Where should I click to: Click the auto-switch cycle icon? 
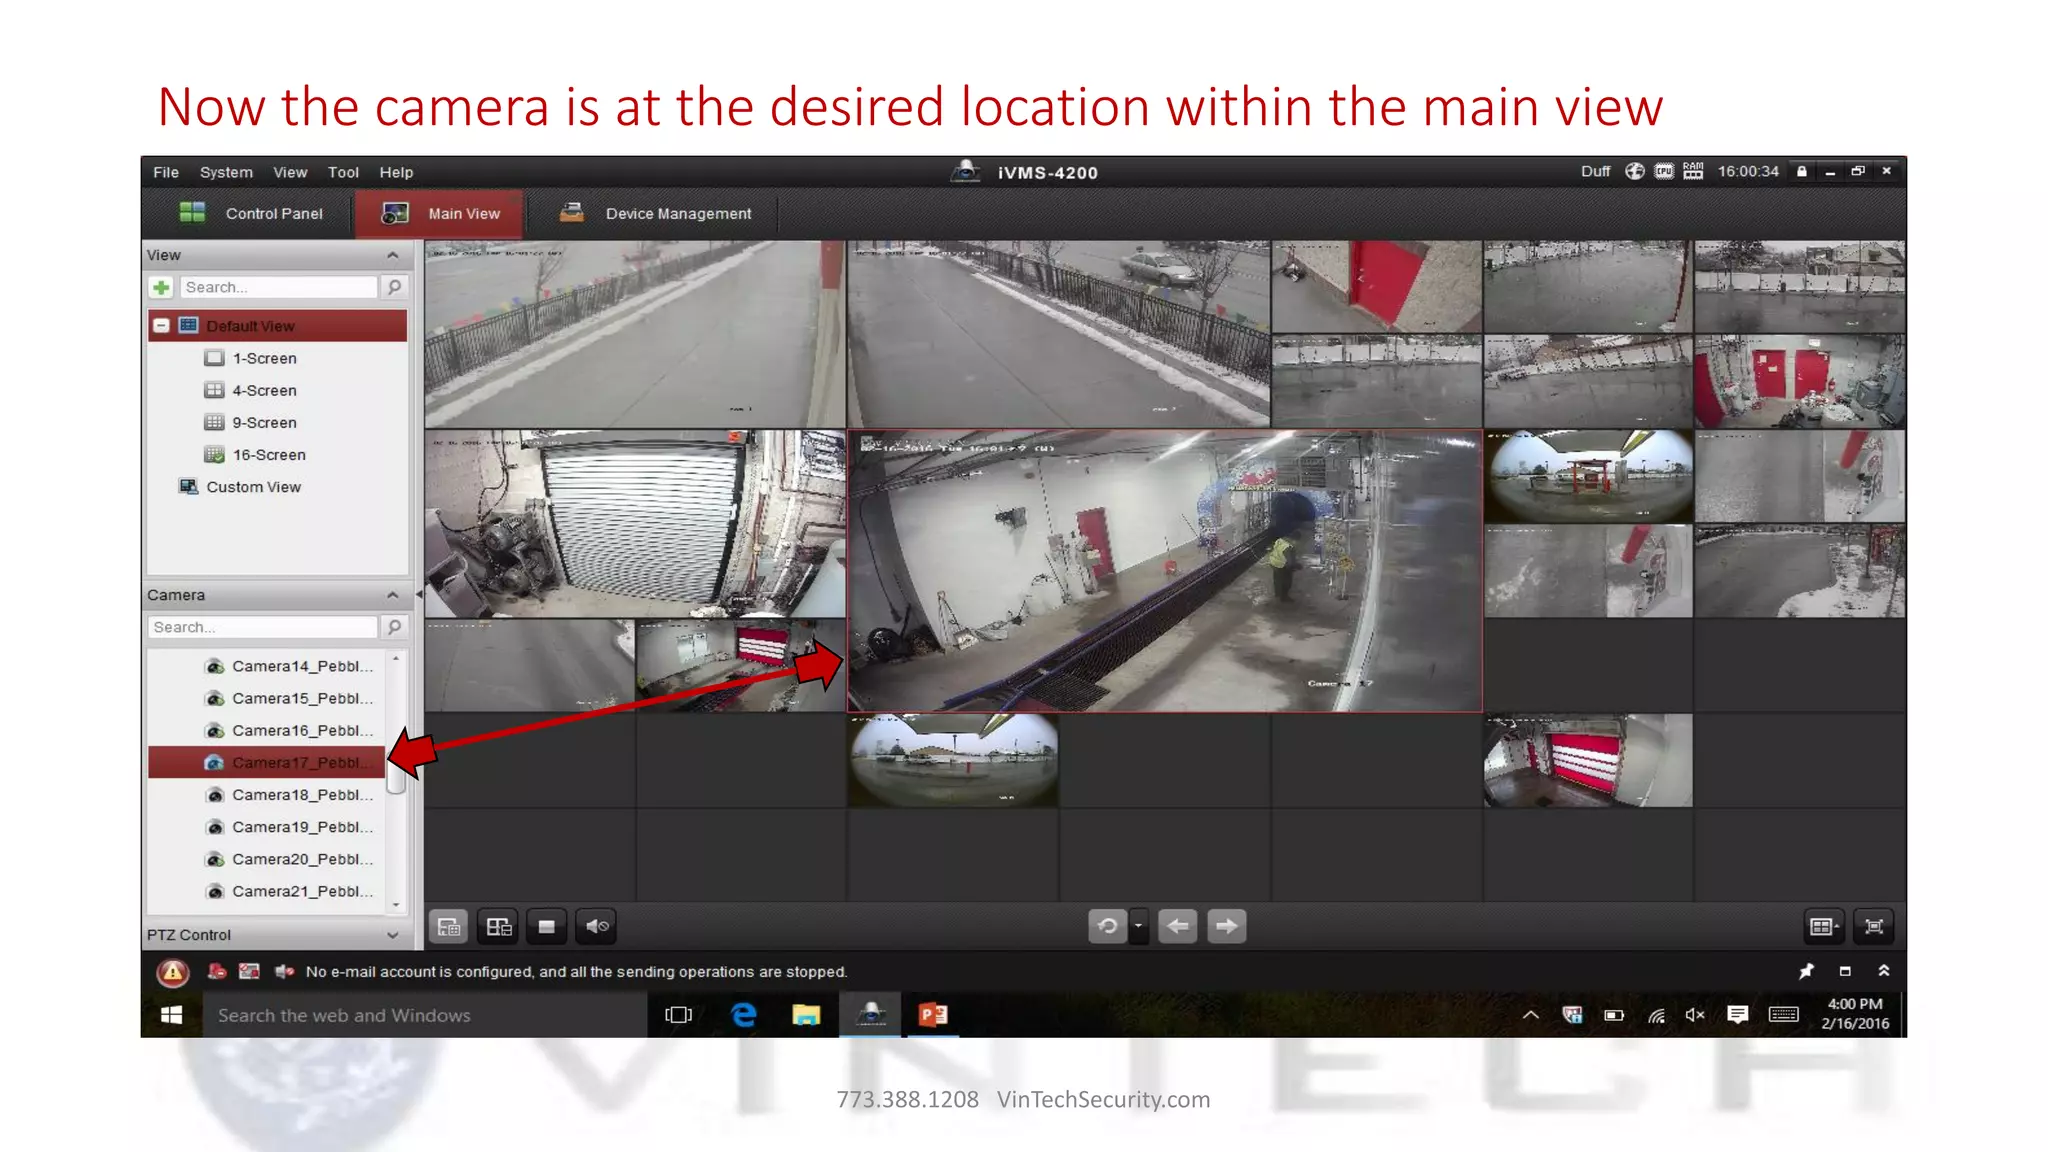1108,927
